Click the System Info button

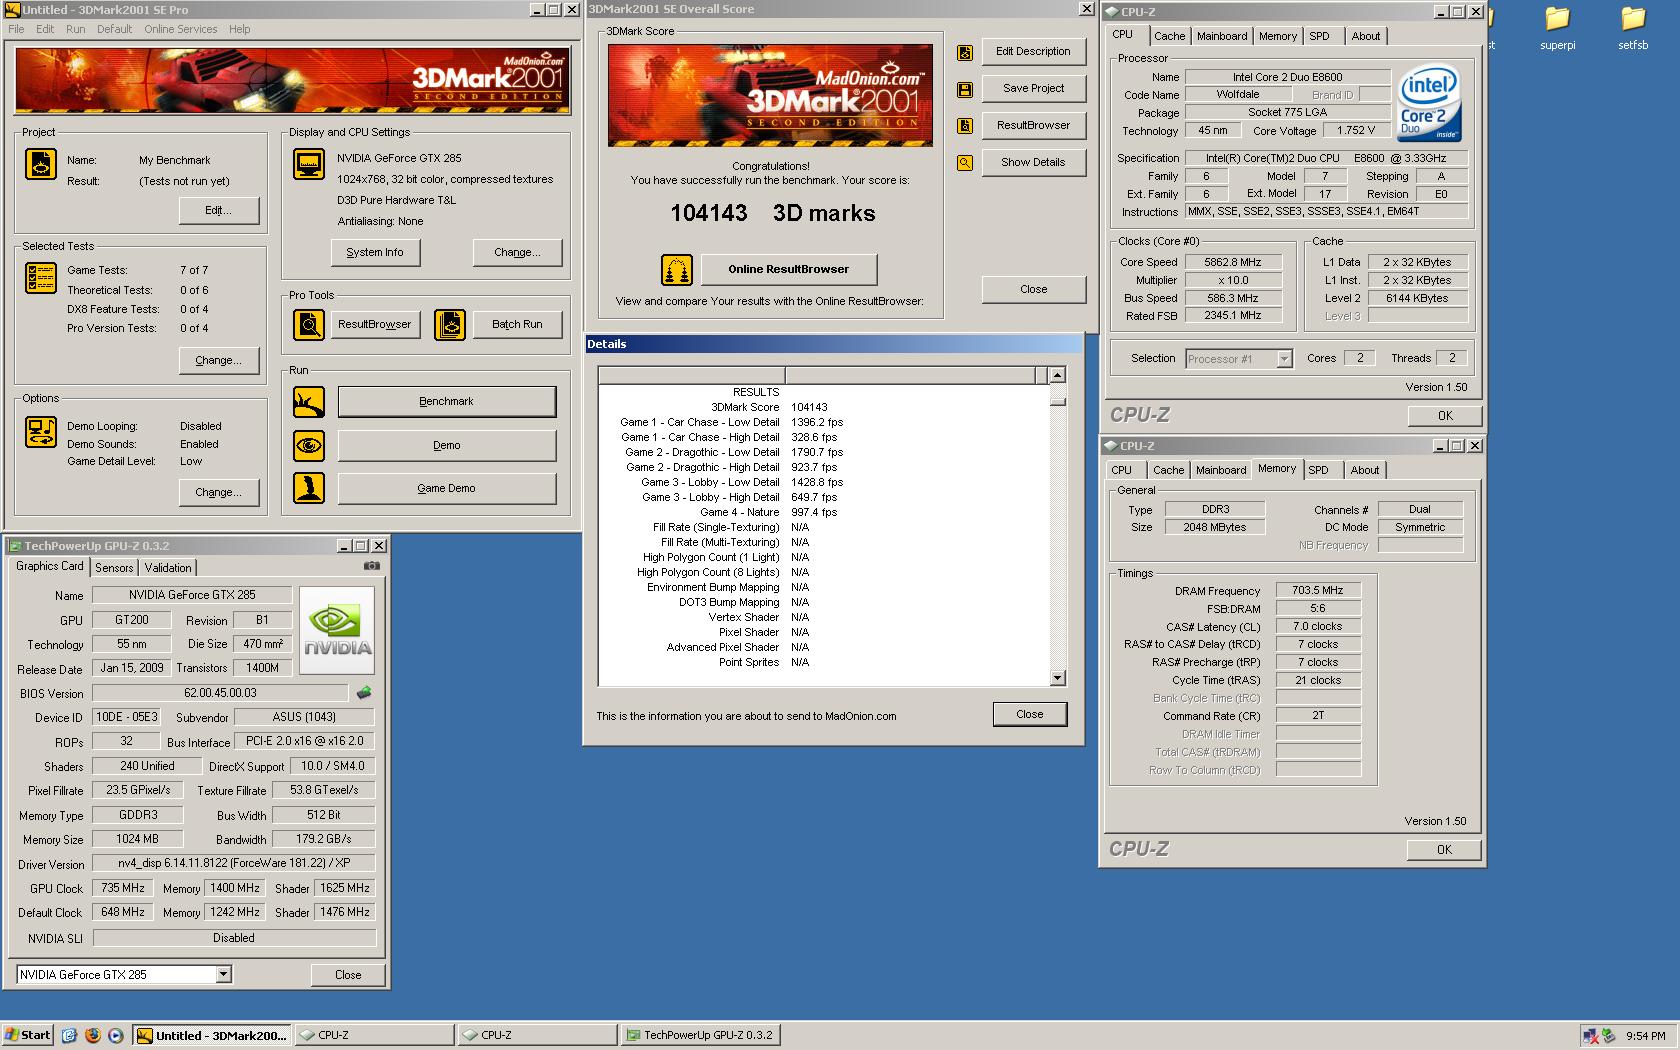pos(375,253)
